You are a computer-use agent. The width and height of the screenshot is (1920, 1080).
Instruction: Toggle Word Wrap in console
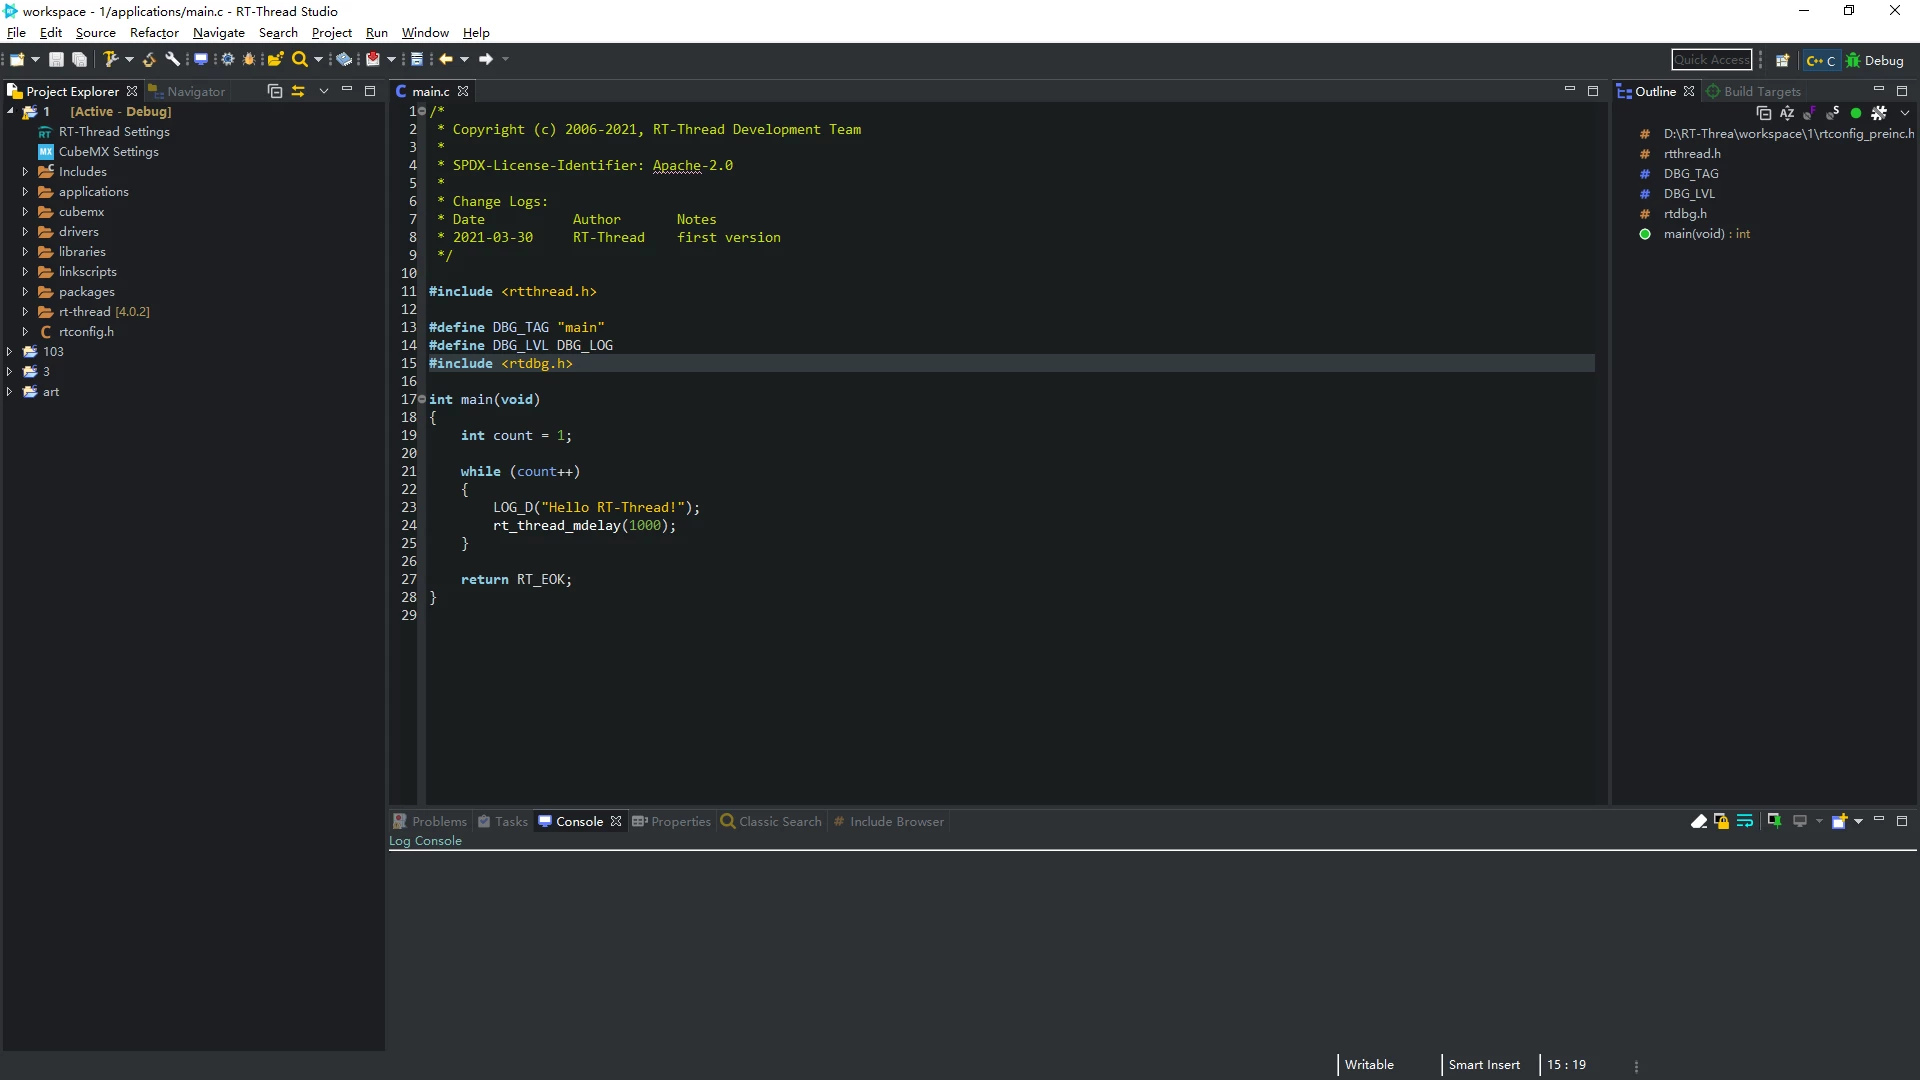pos(1745,821)
